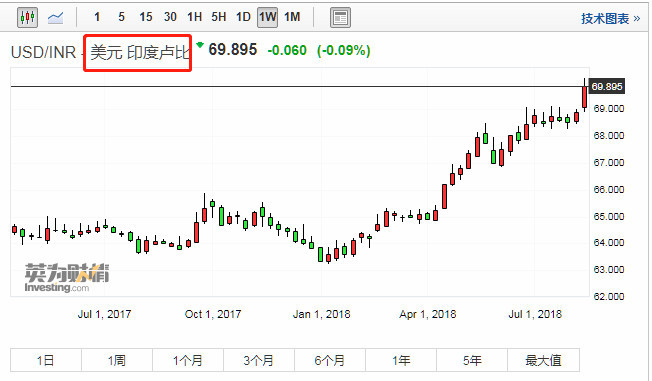Click the 62.000 price axis label
The height and width of the screenshot is (381, 652).
tap(609, 297)
